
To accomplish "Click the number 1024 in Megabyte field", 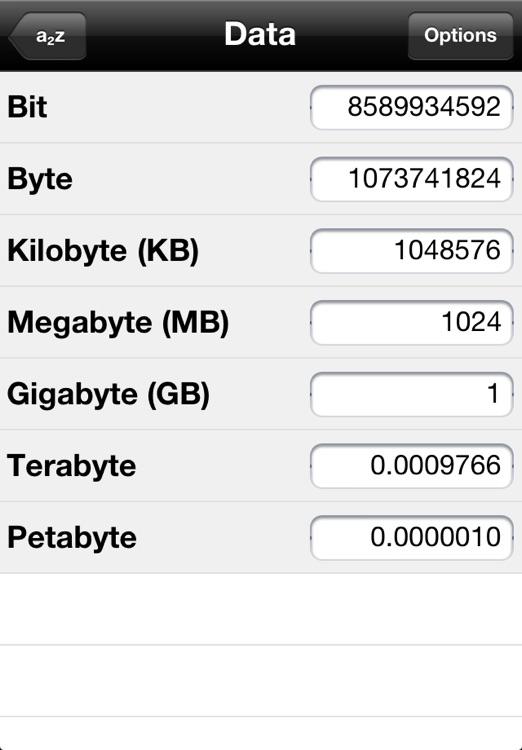I will 471,322.
